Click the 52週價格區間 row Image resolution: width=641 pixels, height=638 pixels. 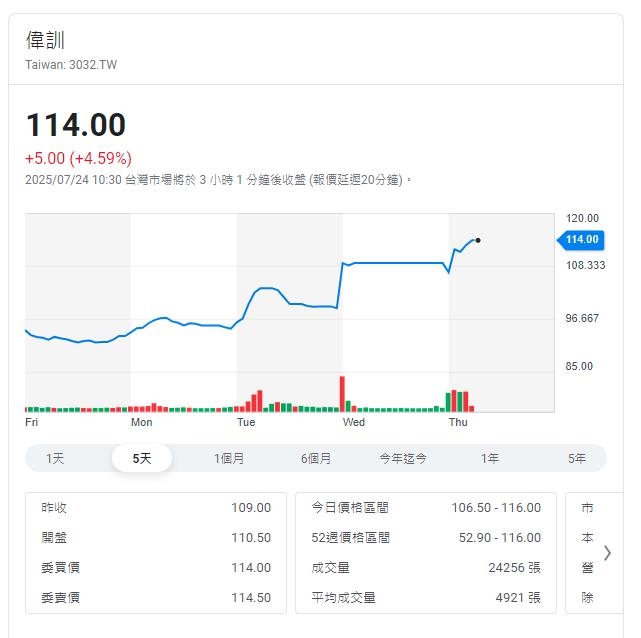click(426, 538)
